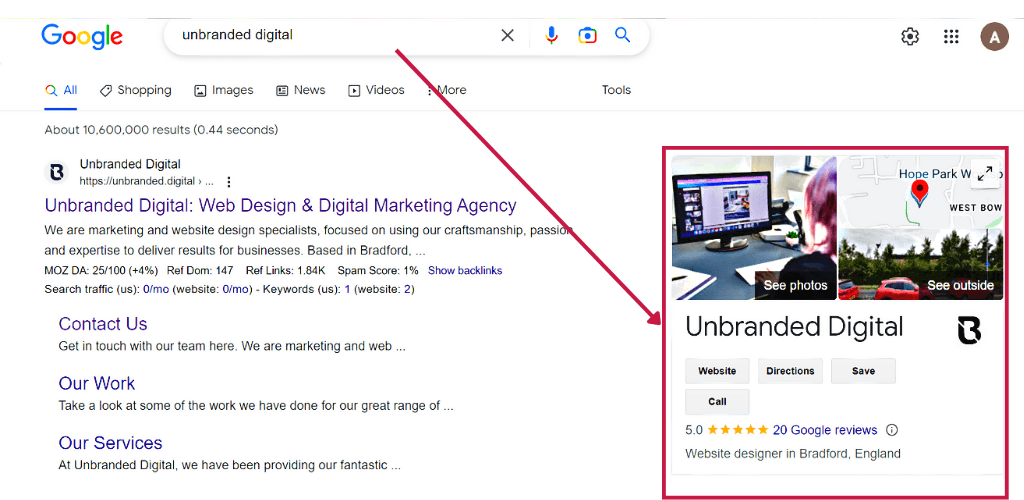
Task: Open Google settings gear icon
Action: click(x=909, y=37)
